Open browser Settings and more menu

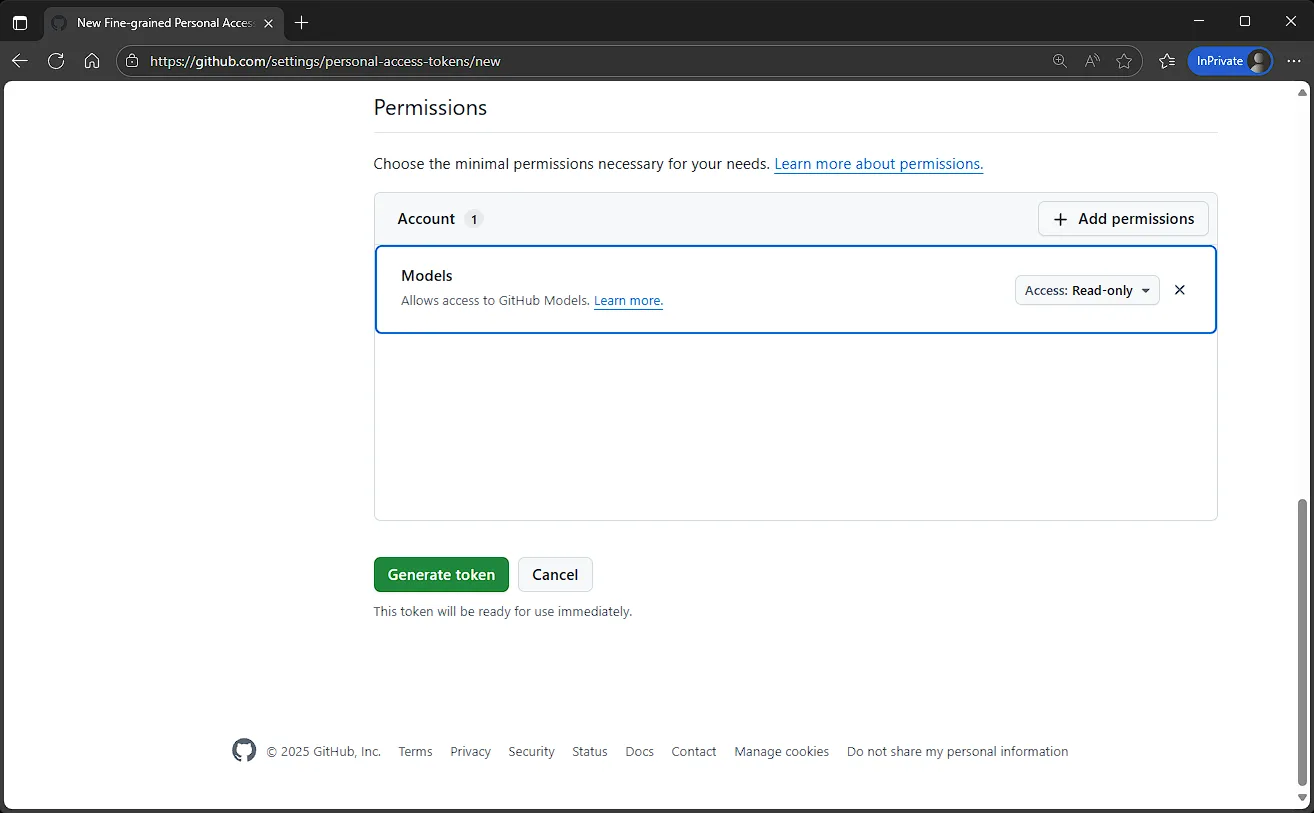[1294, 61]
